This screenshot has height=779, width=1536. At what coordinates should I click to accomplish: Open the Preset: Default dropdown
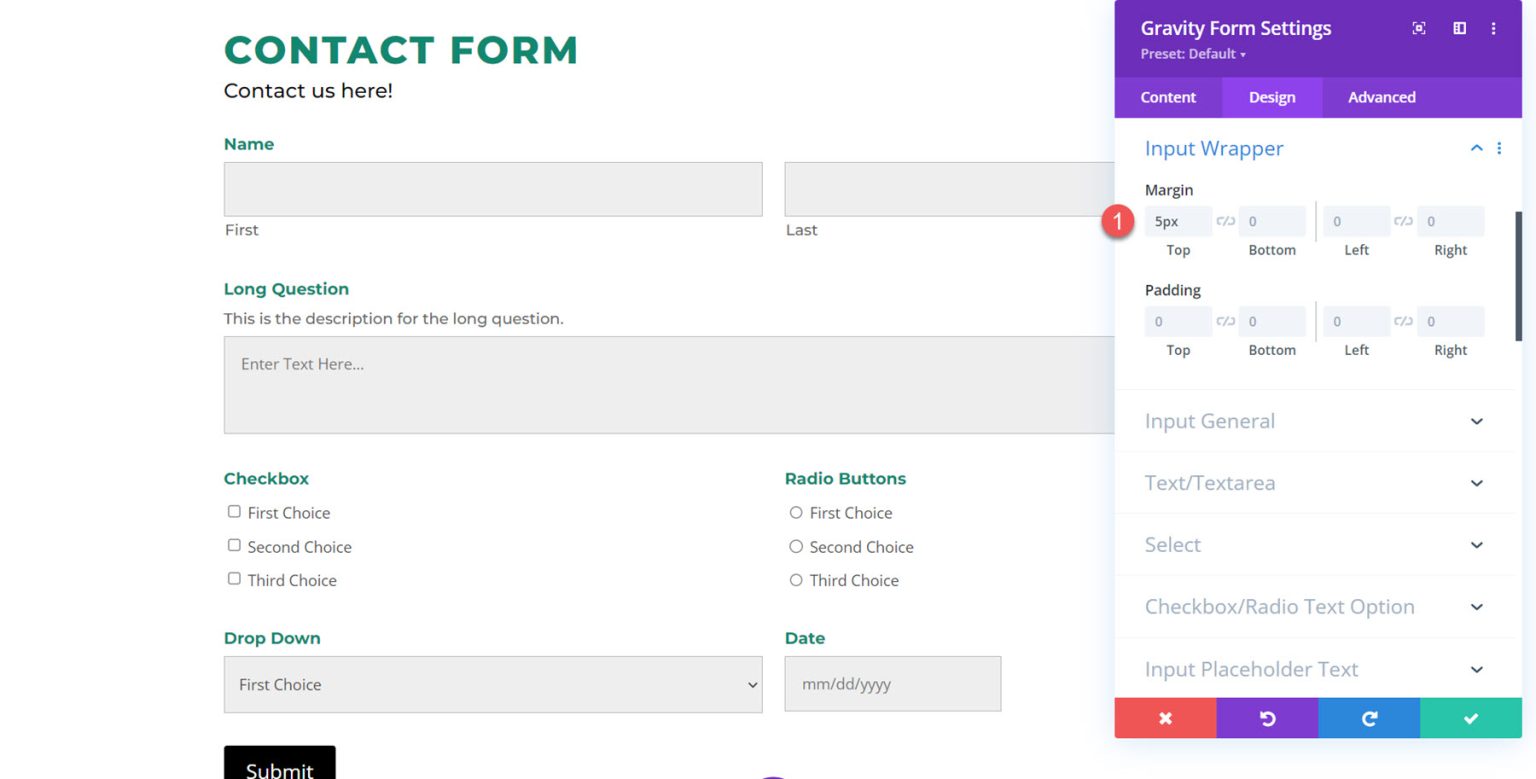[x=1193, y=54]
